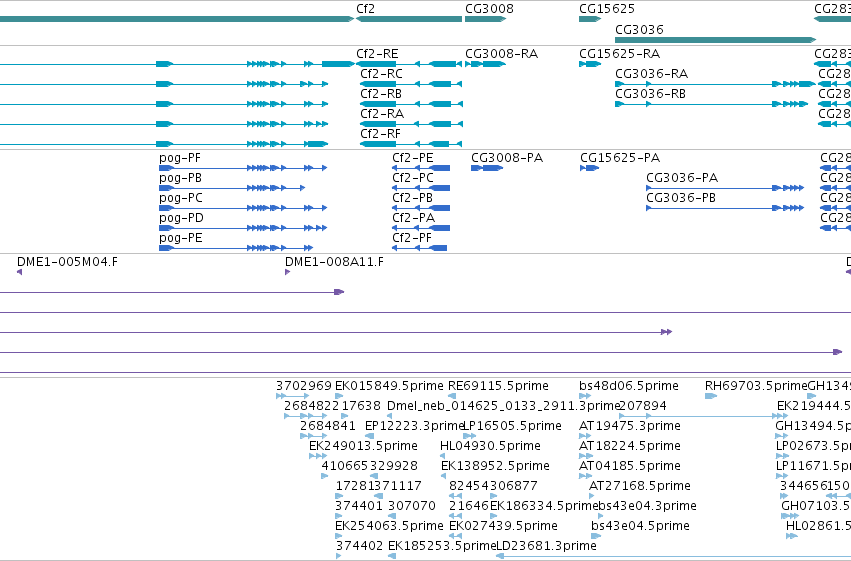The height and width of the screenshot is (561, 851).
Task: Click the EK249013.5prime EST label
Action: point(363,447)
